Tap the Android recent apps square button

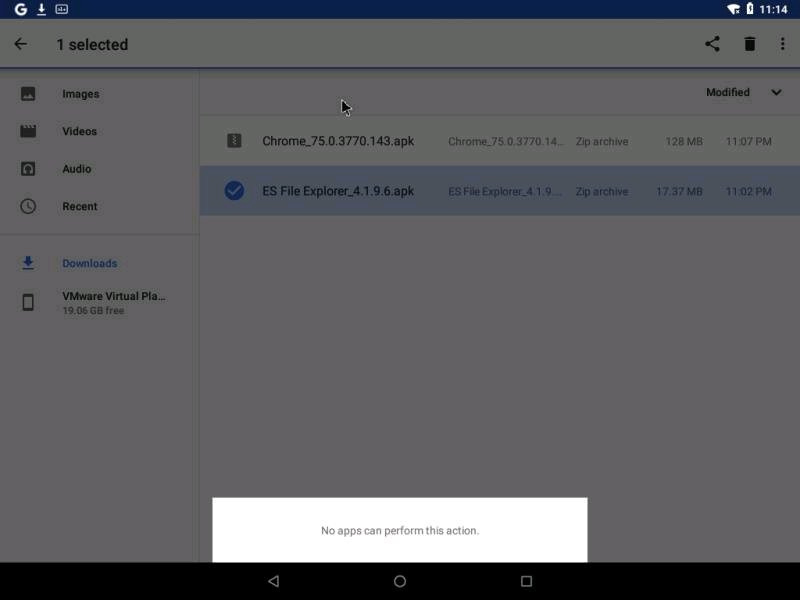click(x=526, y=581)
